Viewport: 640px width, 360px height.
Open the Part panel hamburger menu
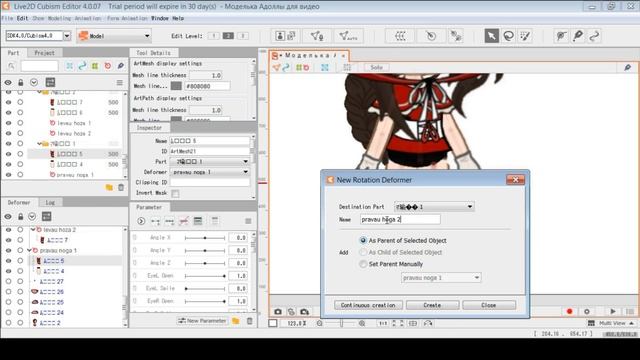pyautogui.click(x=120, y=82)
